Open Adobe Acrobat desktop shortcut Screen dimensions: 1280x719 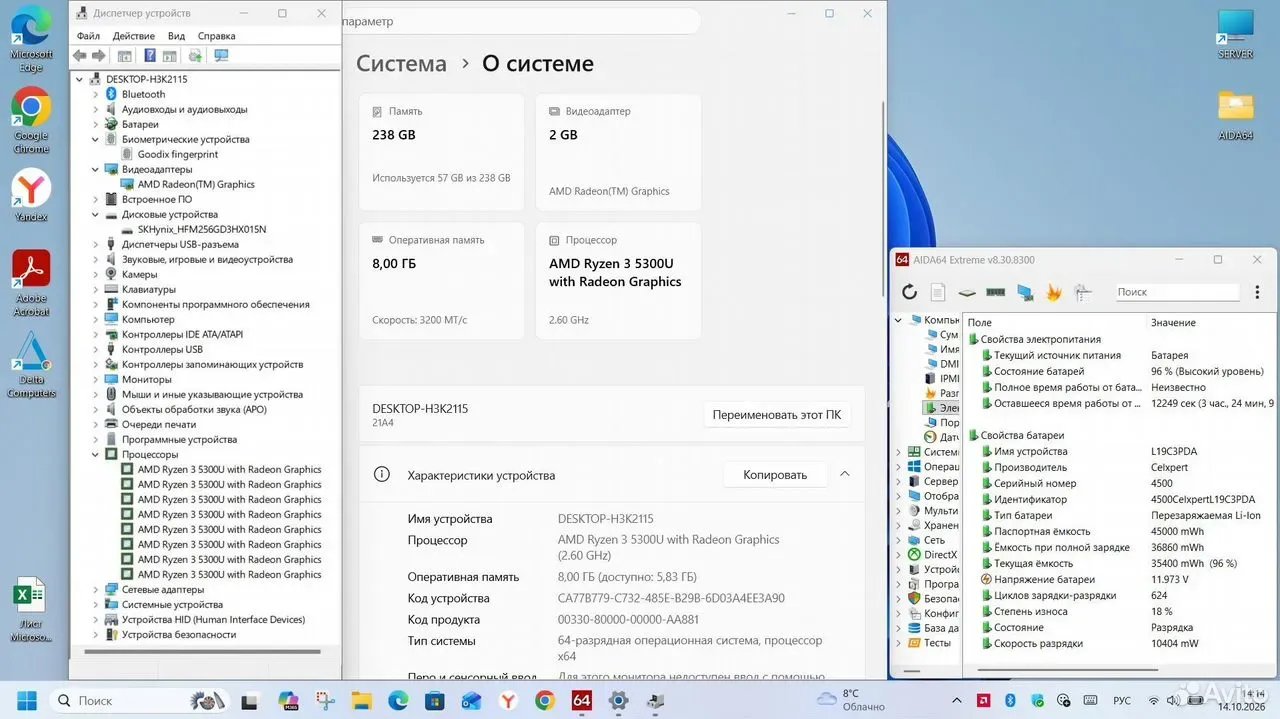point(31,283)
